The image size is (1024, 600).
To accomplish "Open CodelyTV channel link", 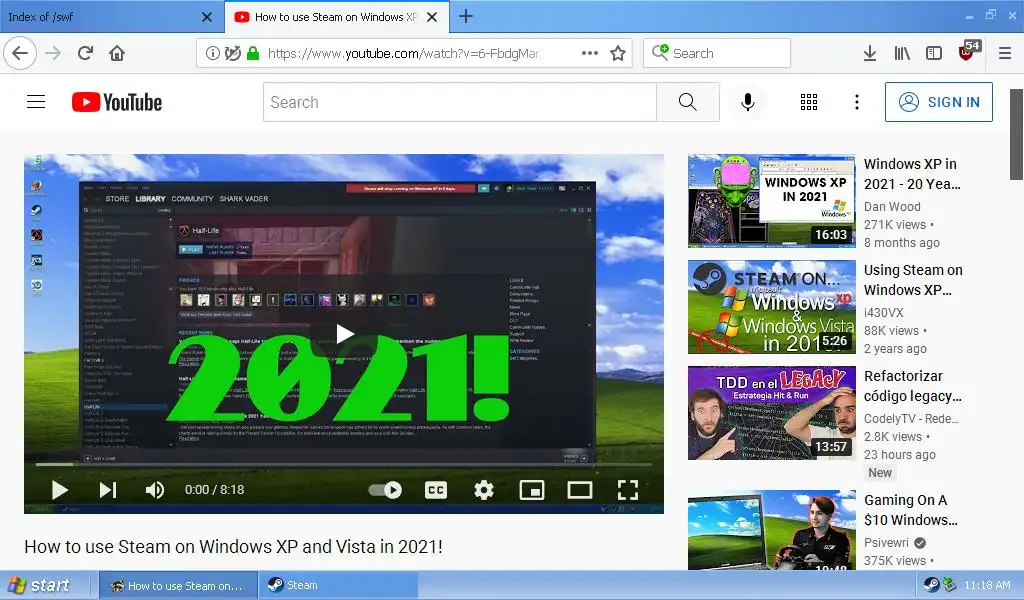I will pos(911,418).
